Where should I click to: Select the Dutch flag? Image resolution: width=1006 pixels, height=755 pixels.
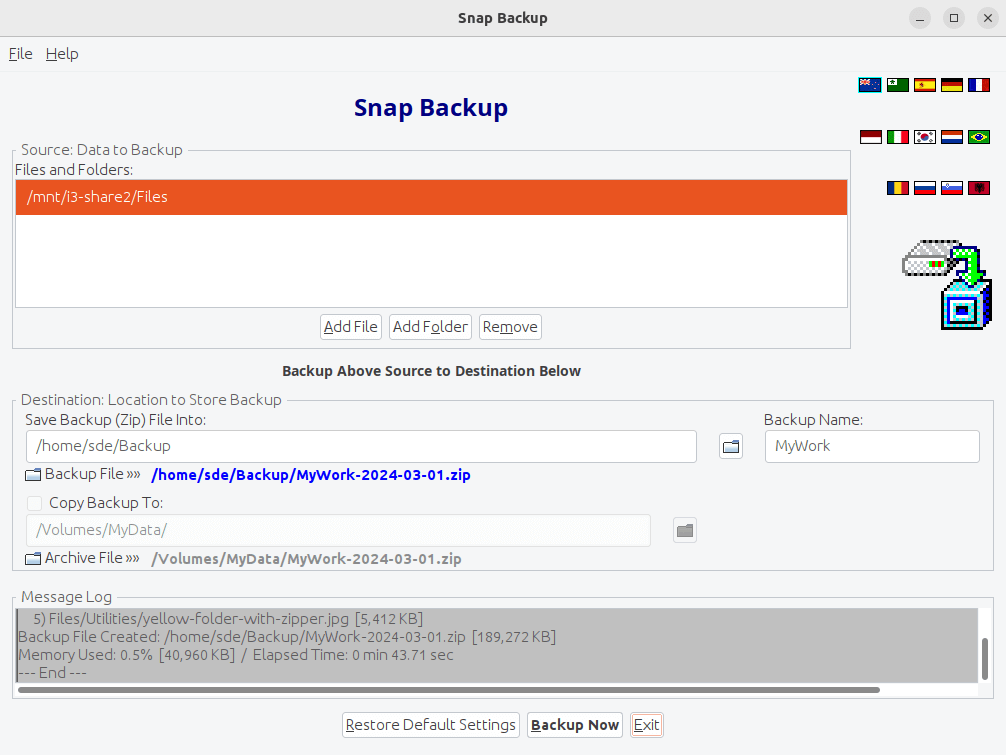(x=951, y=137)
